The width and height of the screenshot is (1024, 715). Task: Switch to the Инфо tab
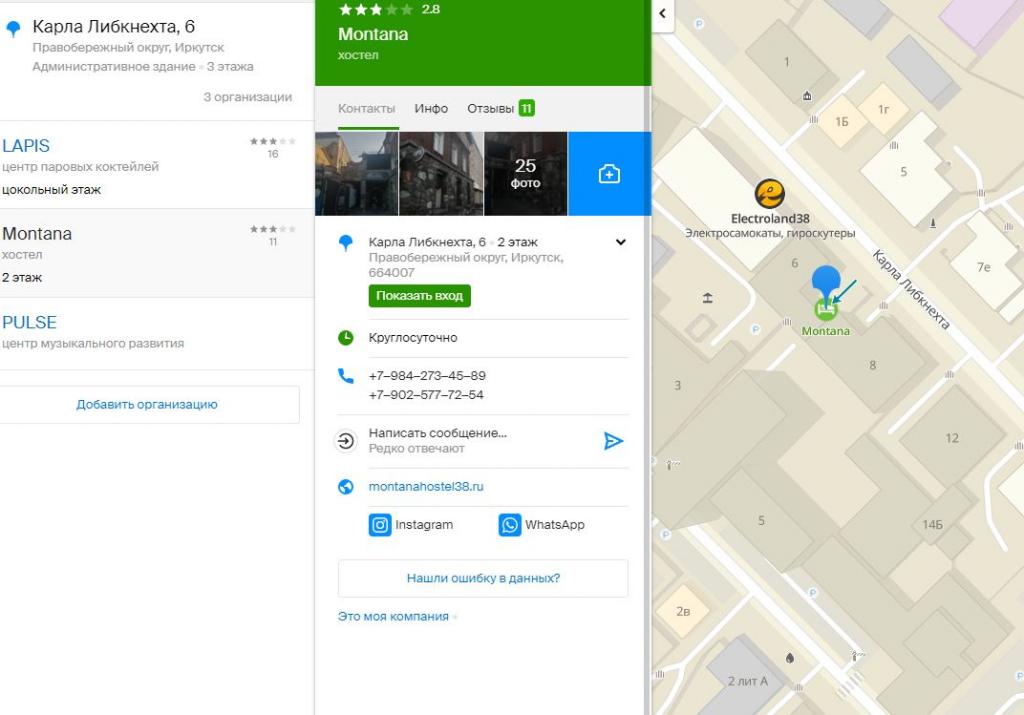pyautogui.click(x=431, y=108)
